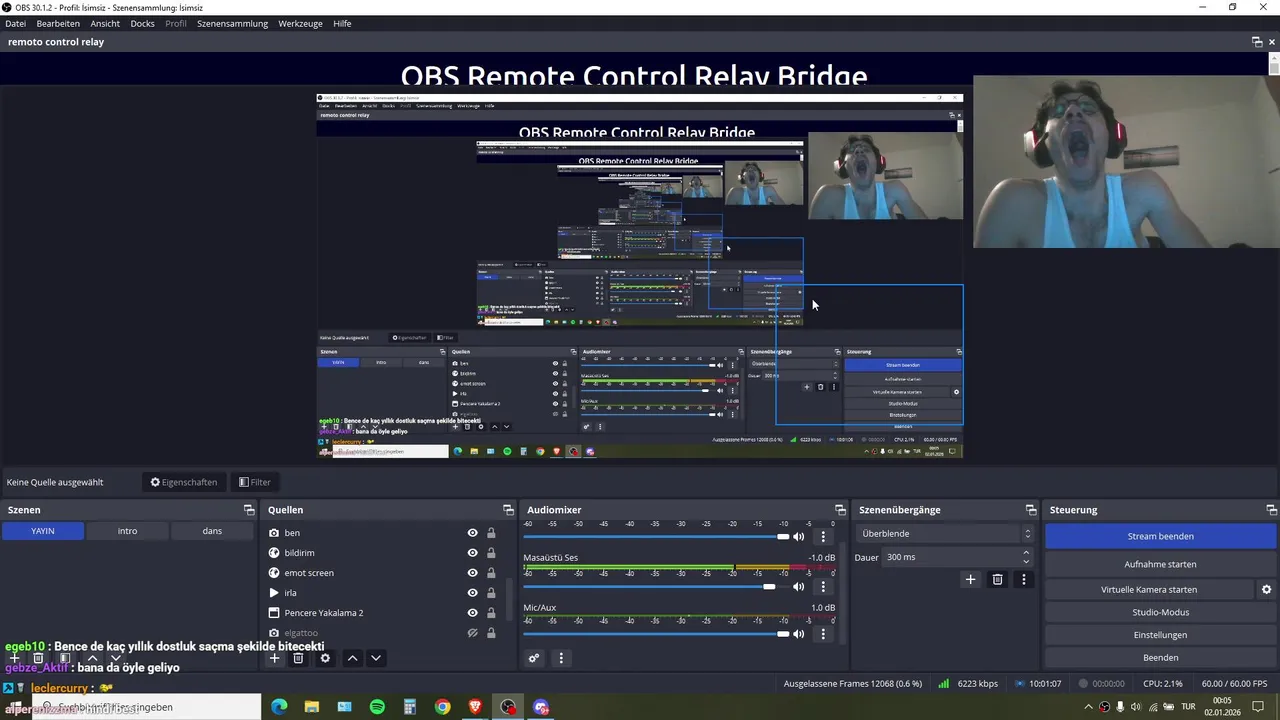The image size is (1280, 720).
Task: Open Masaüstü Ses three-dot options
Action: tap(823, 586)
